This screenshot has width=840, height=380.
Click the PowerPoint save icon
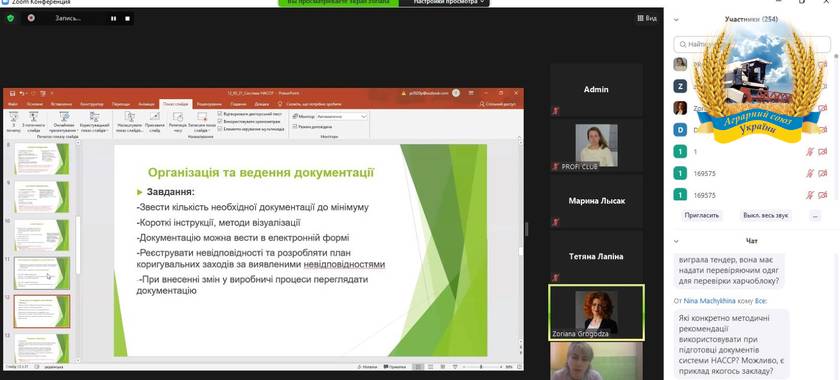click(x=12, y=93)
